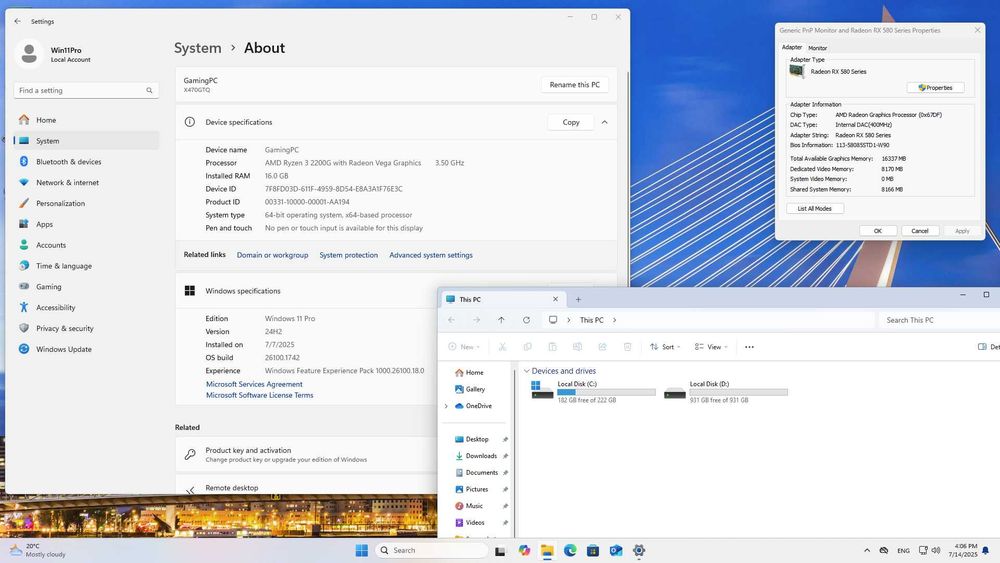Click the File Explorer forward arrow
This screenshot has height=563, width=1000.
pos(476,320)
